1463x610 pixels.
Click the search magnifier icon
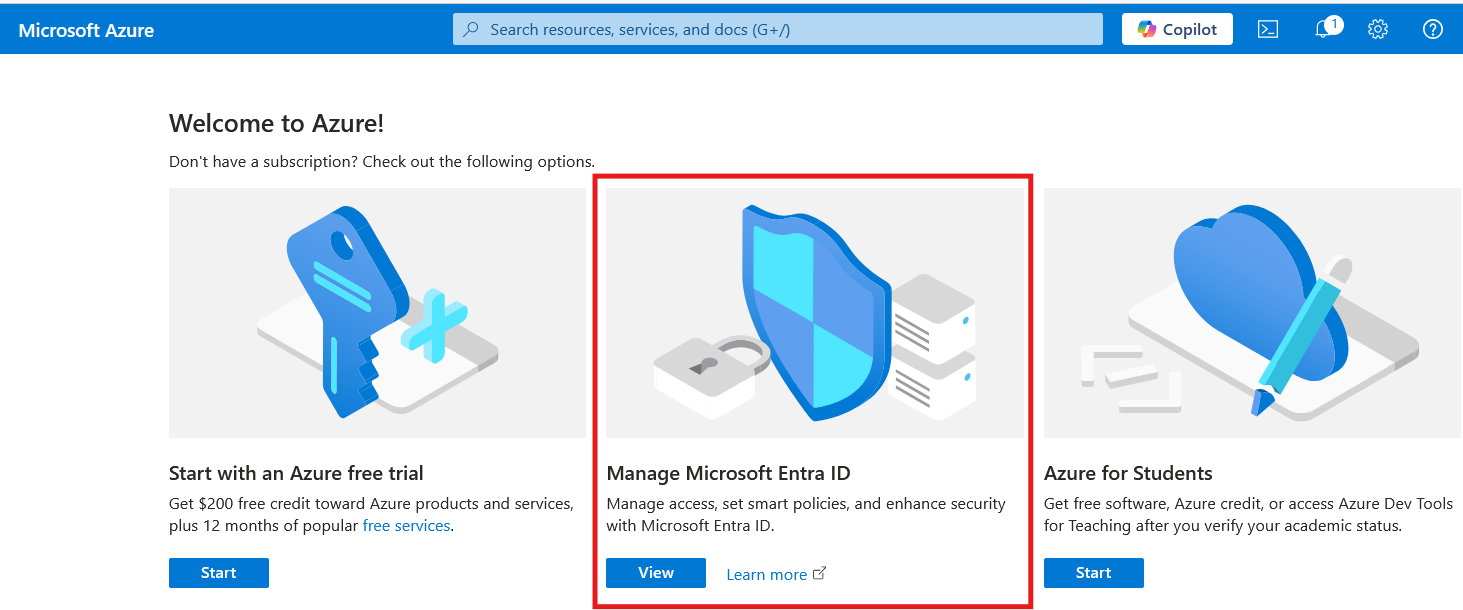pos(472,29)
